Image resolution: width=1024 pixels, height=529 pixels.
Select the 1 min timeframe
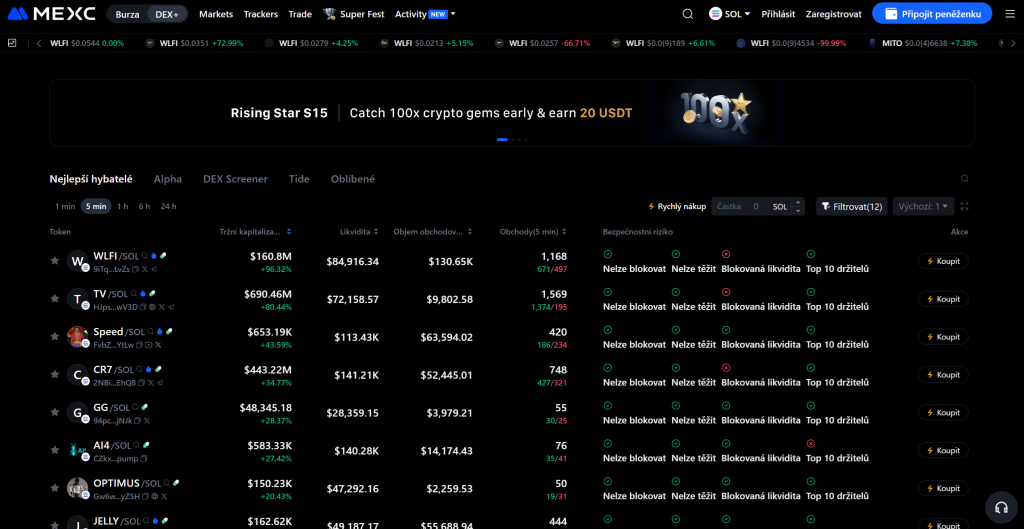pyautogui.click(x=65, y=206)
